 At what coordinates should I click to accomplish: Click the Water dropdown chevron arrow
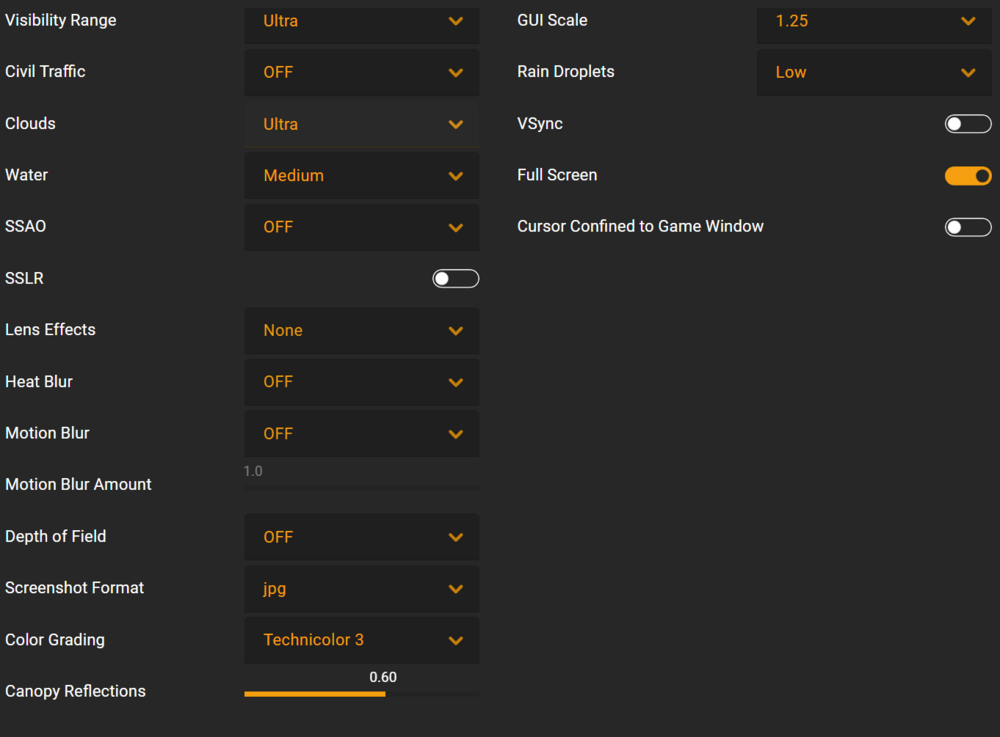456,176
